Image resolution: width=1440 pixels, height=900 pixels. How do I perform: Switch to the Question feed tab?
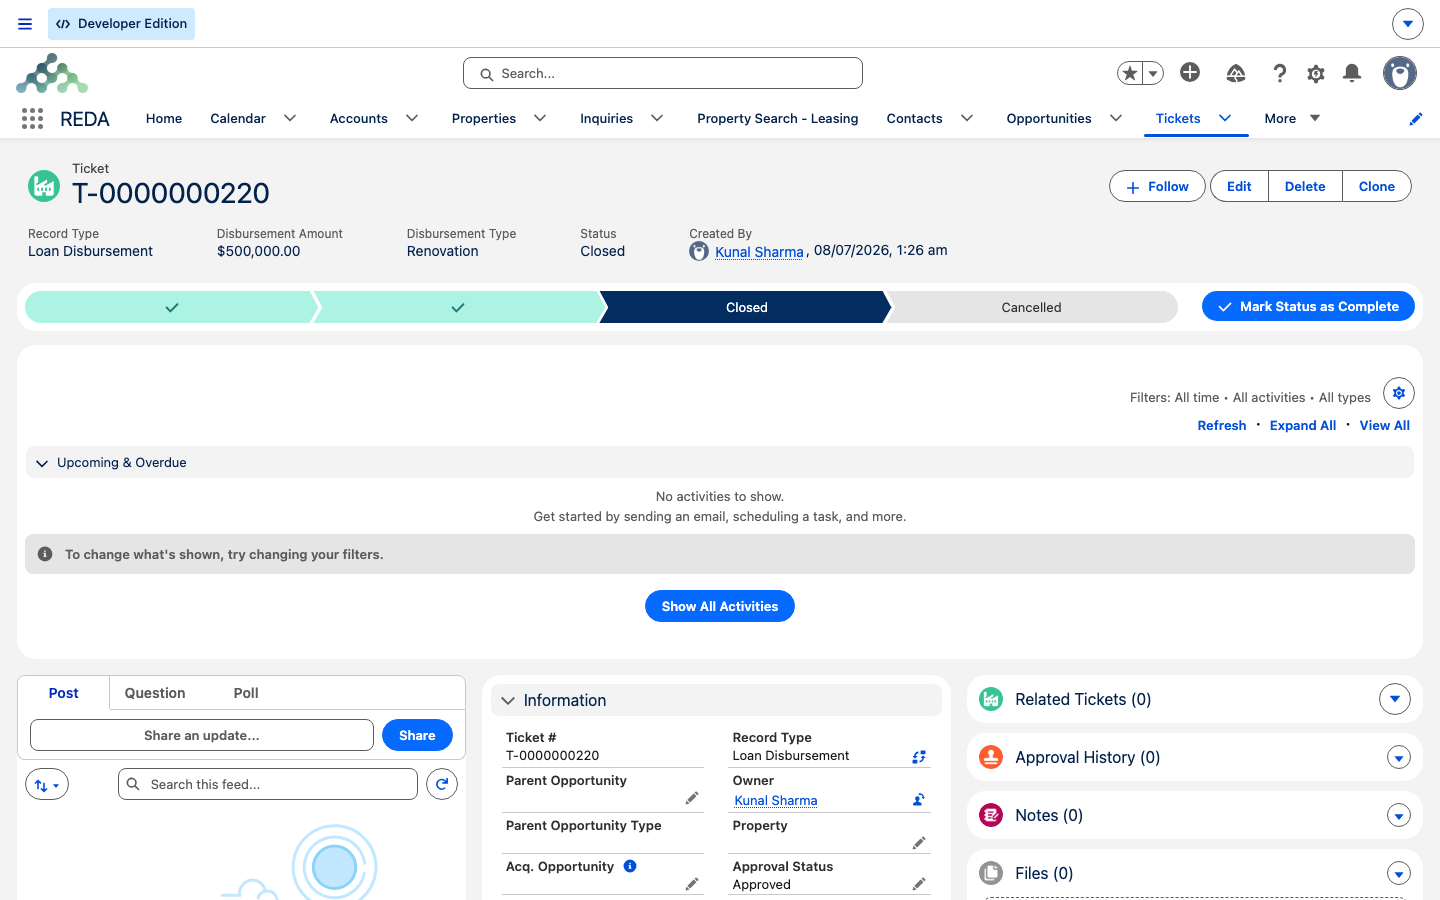point(155,693)
